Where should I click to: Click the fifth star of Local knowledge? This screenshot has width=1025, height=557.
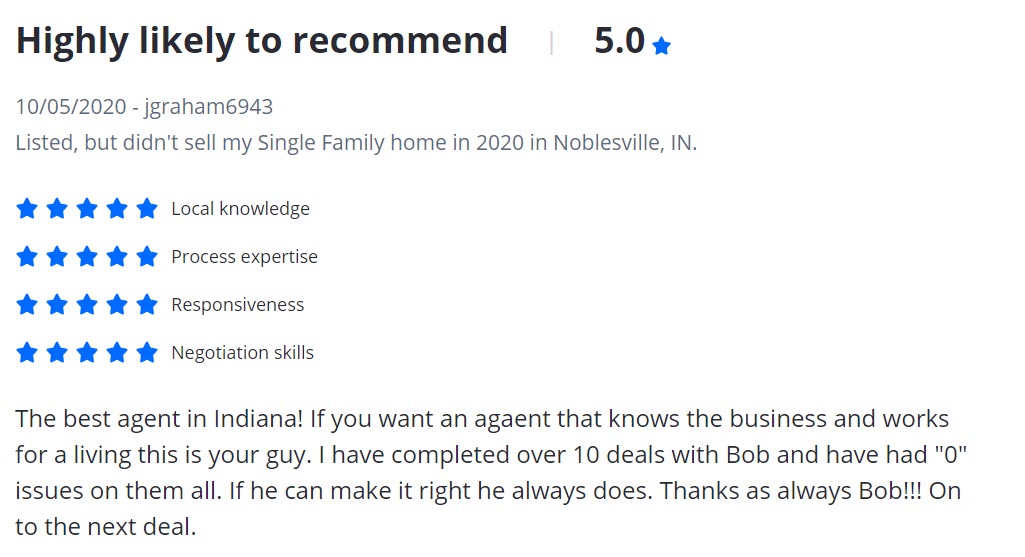point(147,209)
